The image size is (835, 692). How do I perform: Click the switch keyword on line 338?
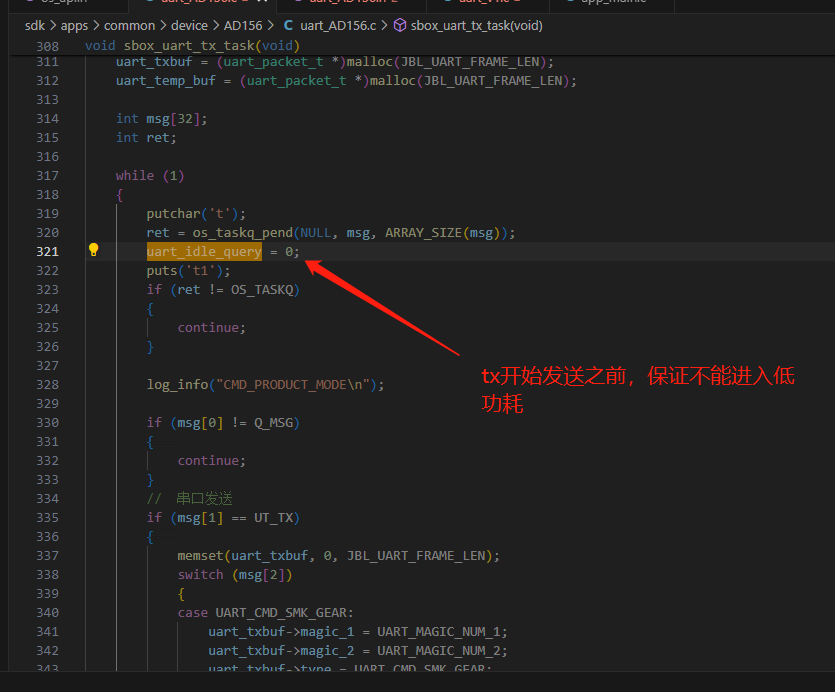click(x=200, y=575)
